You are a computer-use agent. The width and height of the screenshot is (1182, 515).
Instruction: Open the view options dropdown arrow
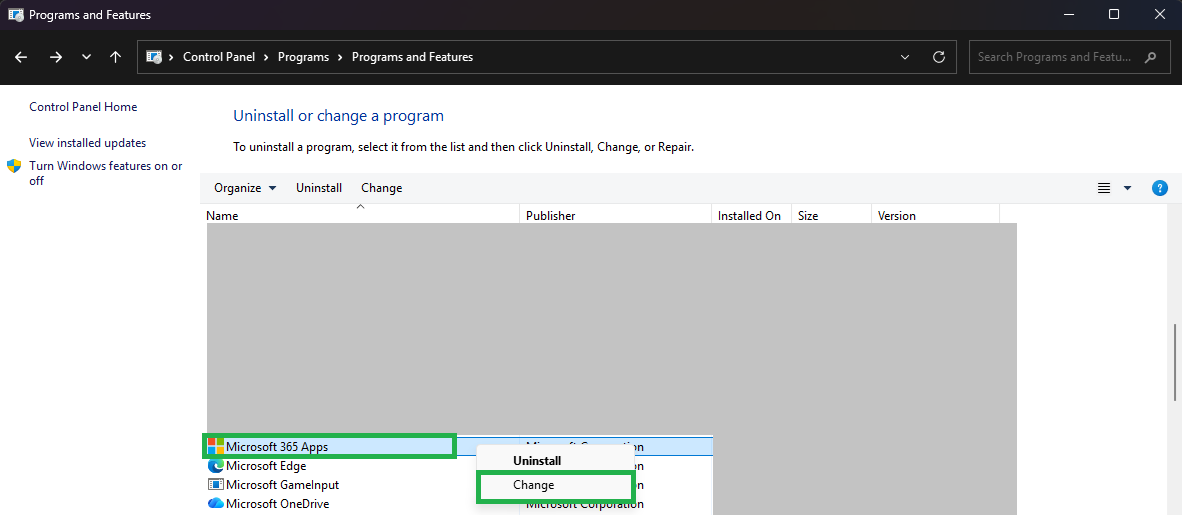tap(1128, 189)
